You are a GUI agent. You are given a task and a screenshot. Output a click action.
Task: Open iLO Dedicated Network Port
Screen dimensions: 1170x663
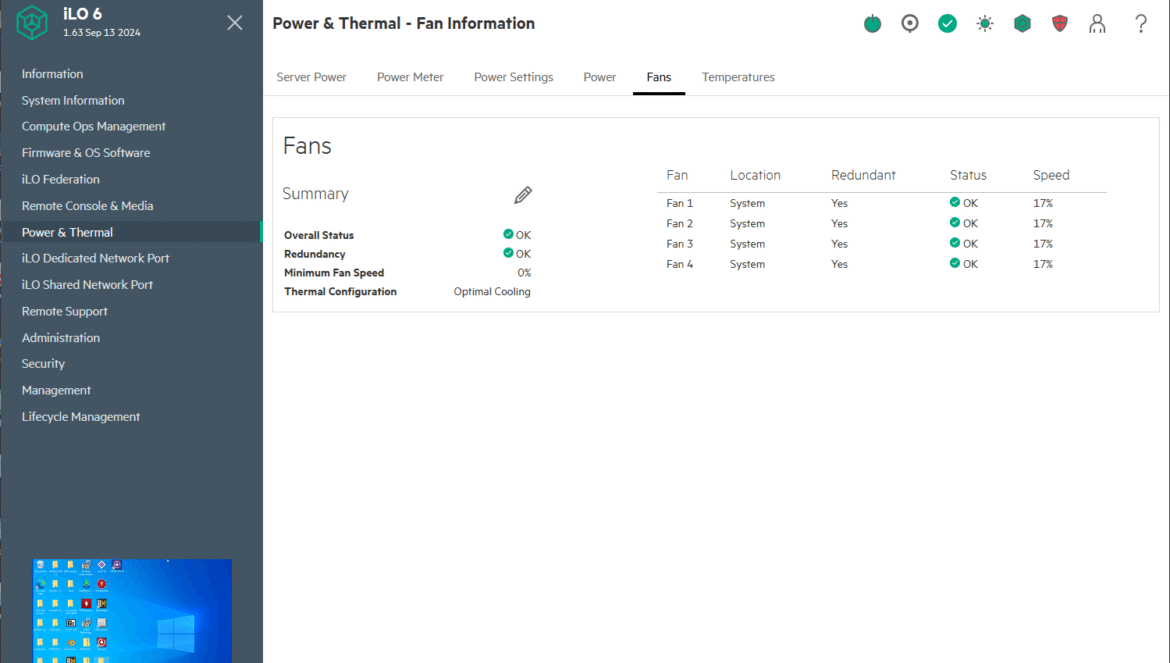[x=96, y=258]
